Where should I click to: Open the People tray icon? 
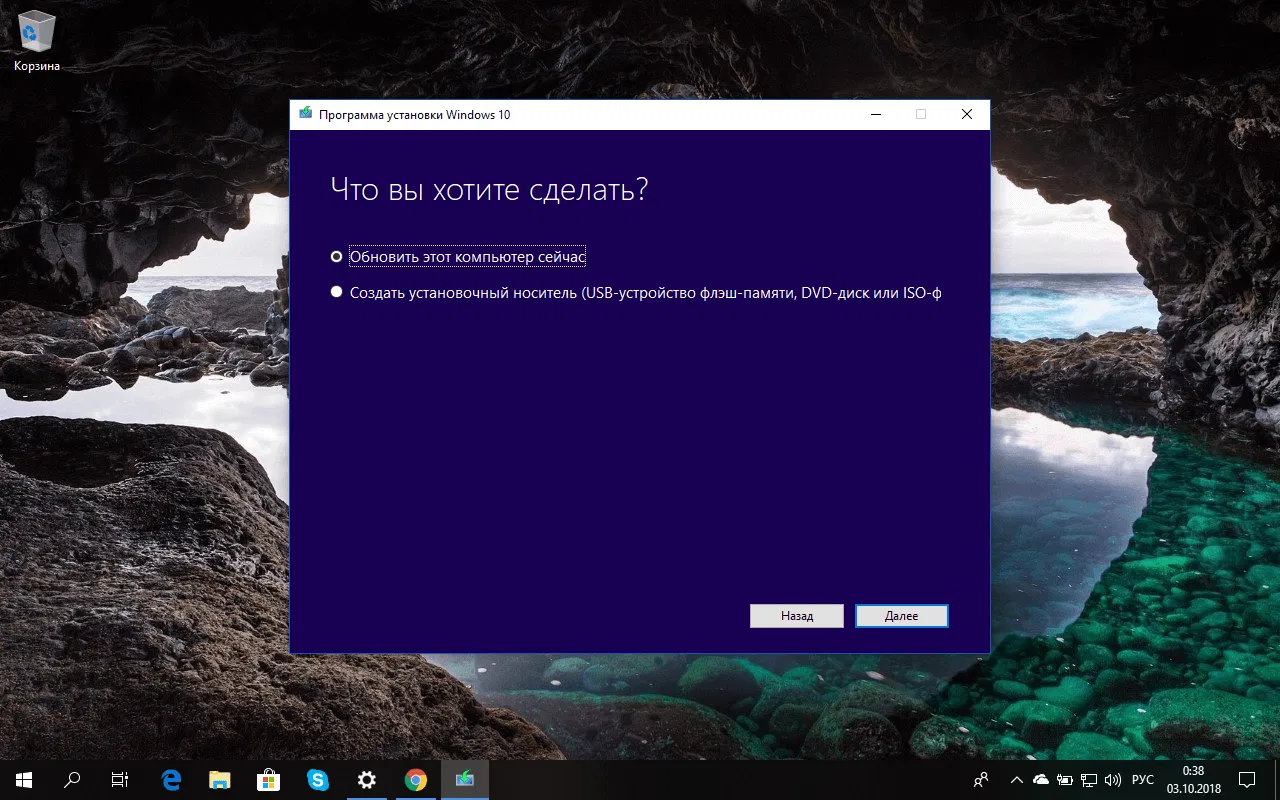tap(982, 780)
